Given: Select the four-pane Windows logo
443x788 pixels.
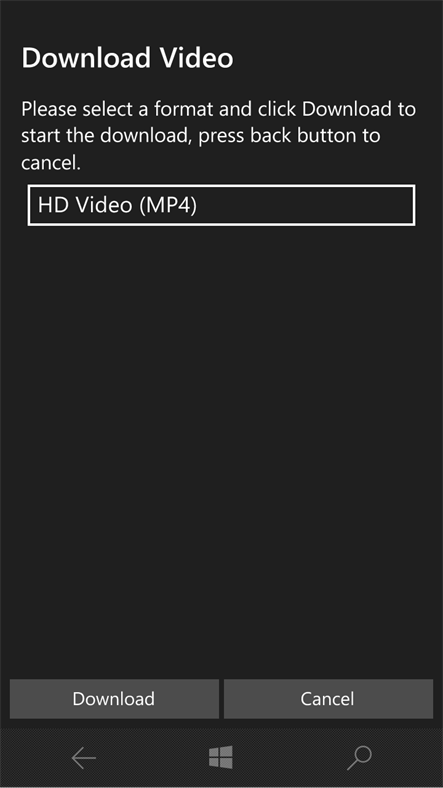Looking at the screenshot, I should pos(221,757).
